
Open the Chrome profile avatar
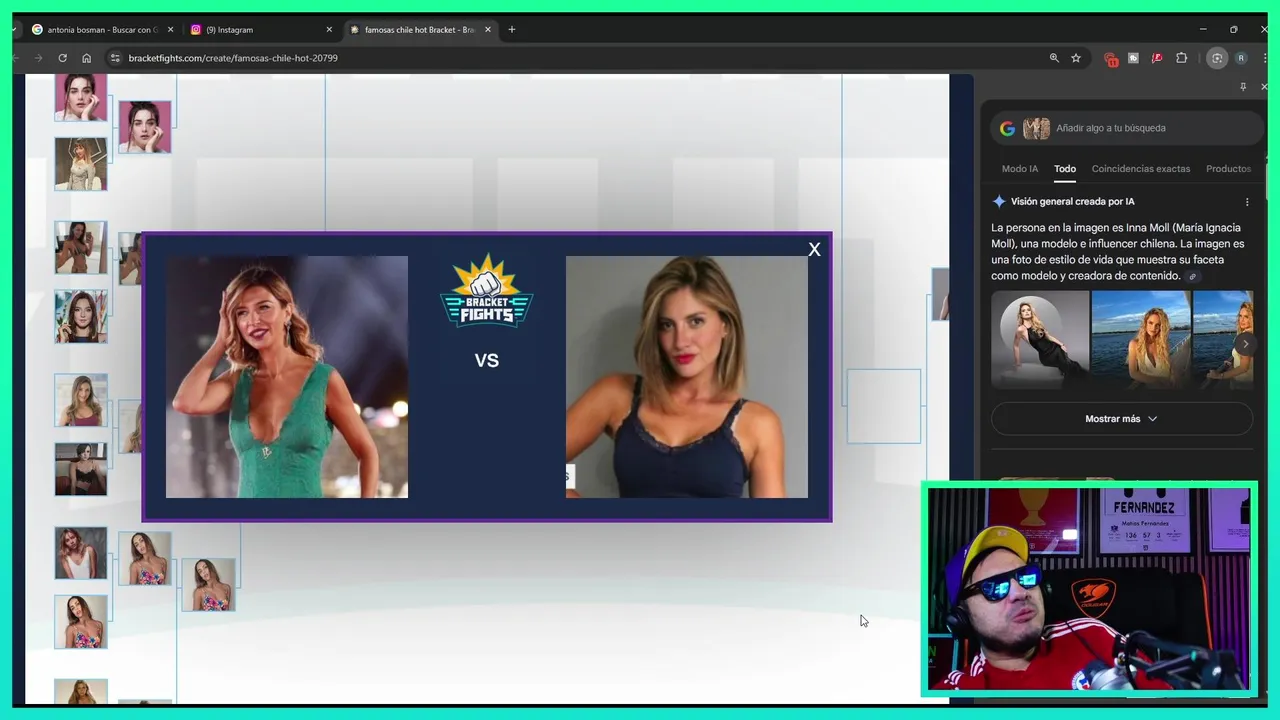tap(1241, 58)
